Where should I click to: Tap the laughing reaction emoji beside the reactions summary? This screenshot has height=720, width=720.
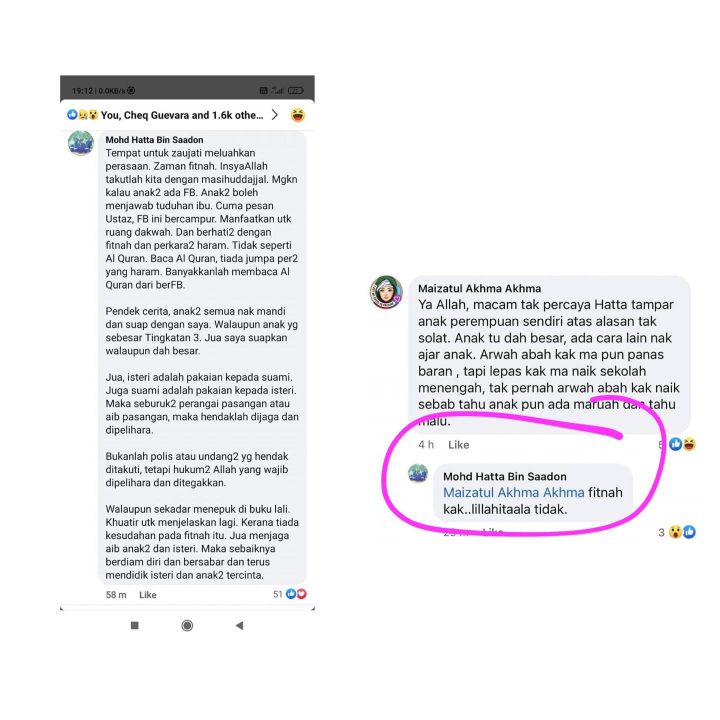tap(298, 115)
